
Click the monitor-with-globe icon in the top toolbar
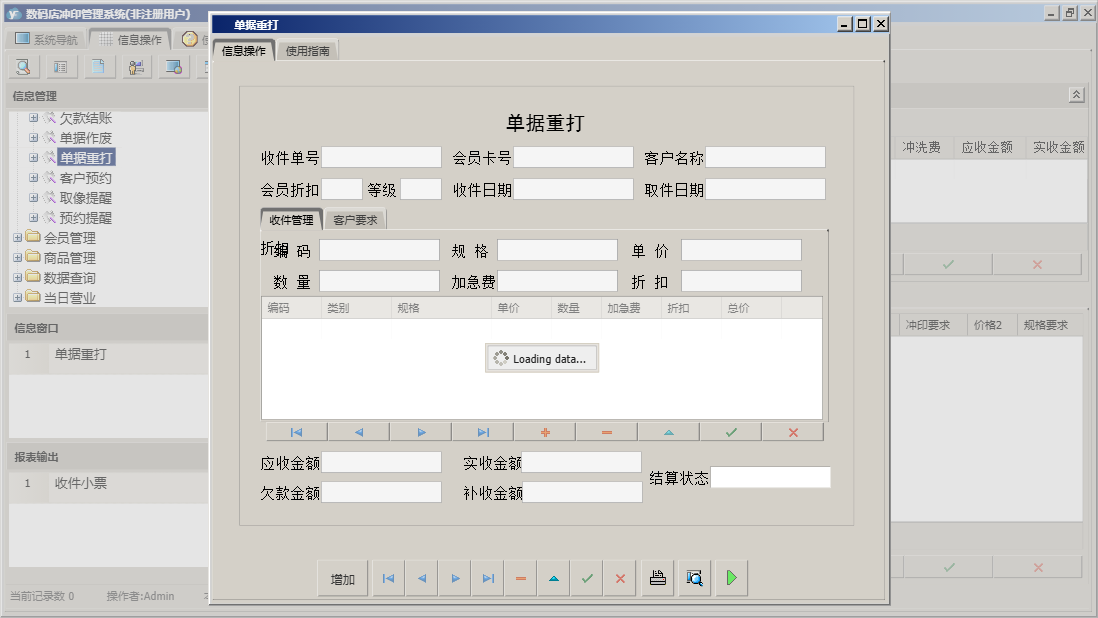coord(173,66)
